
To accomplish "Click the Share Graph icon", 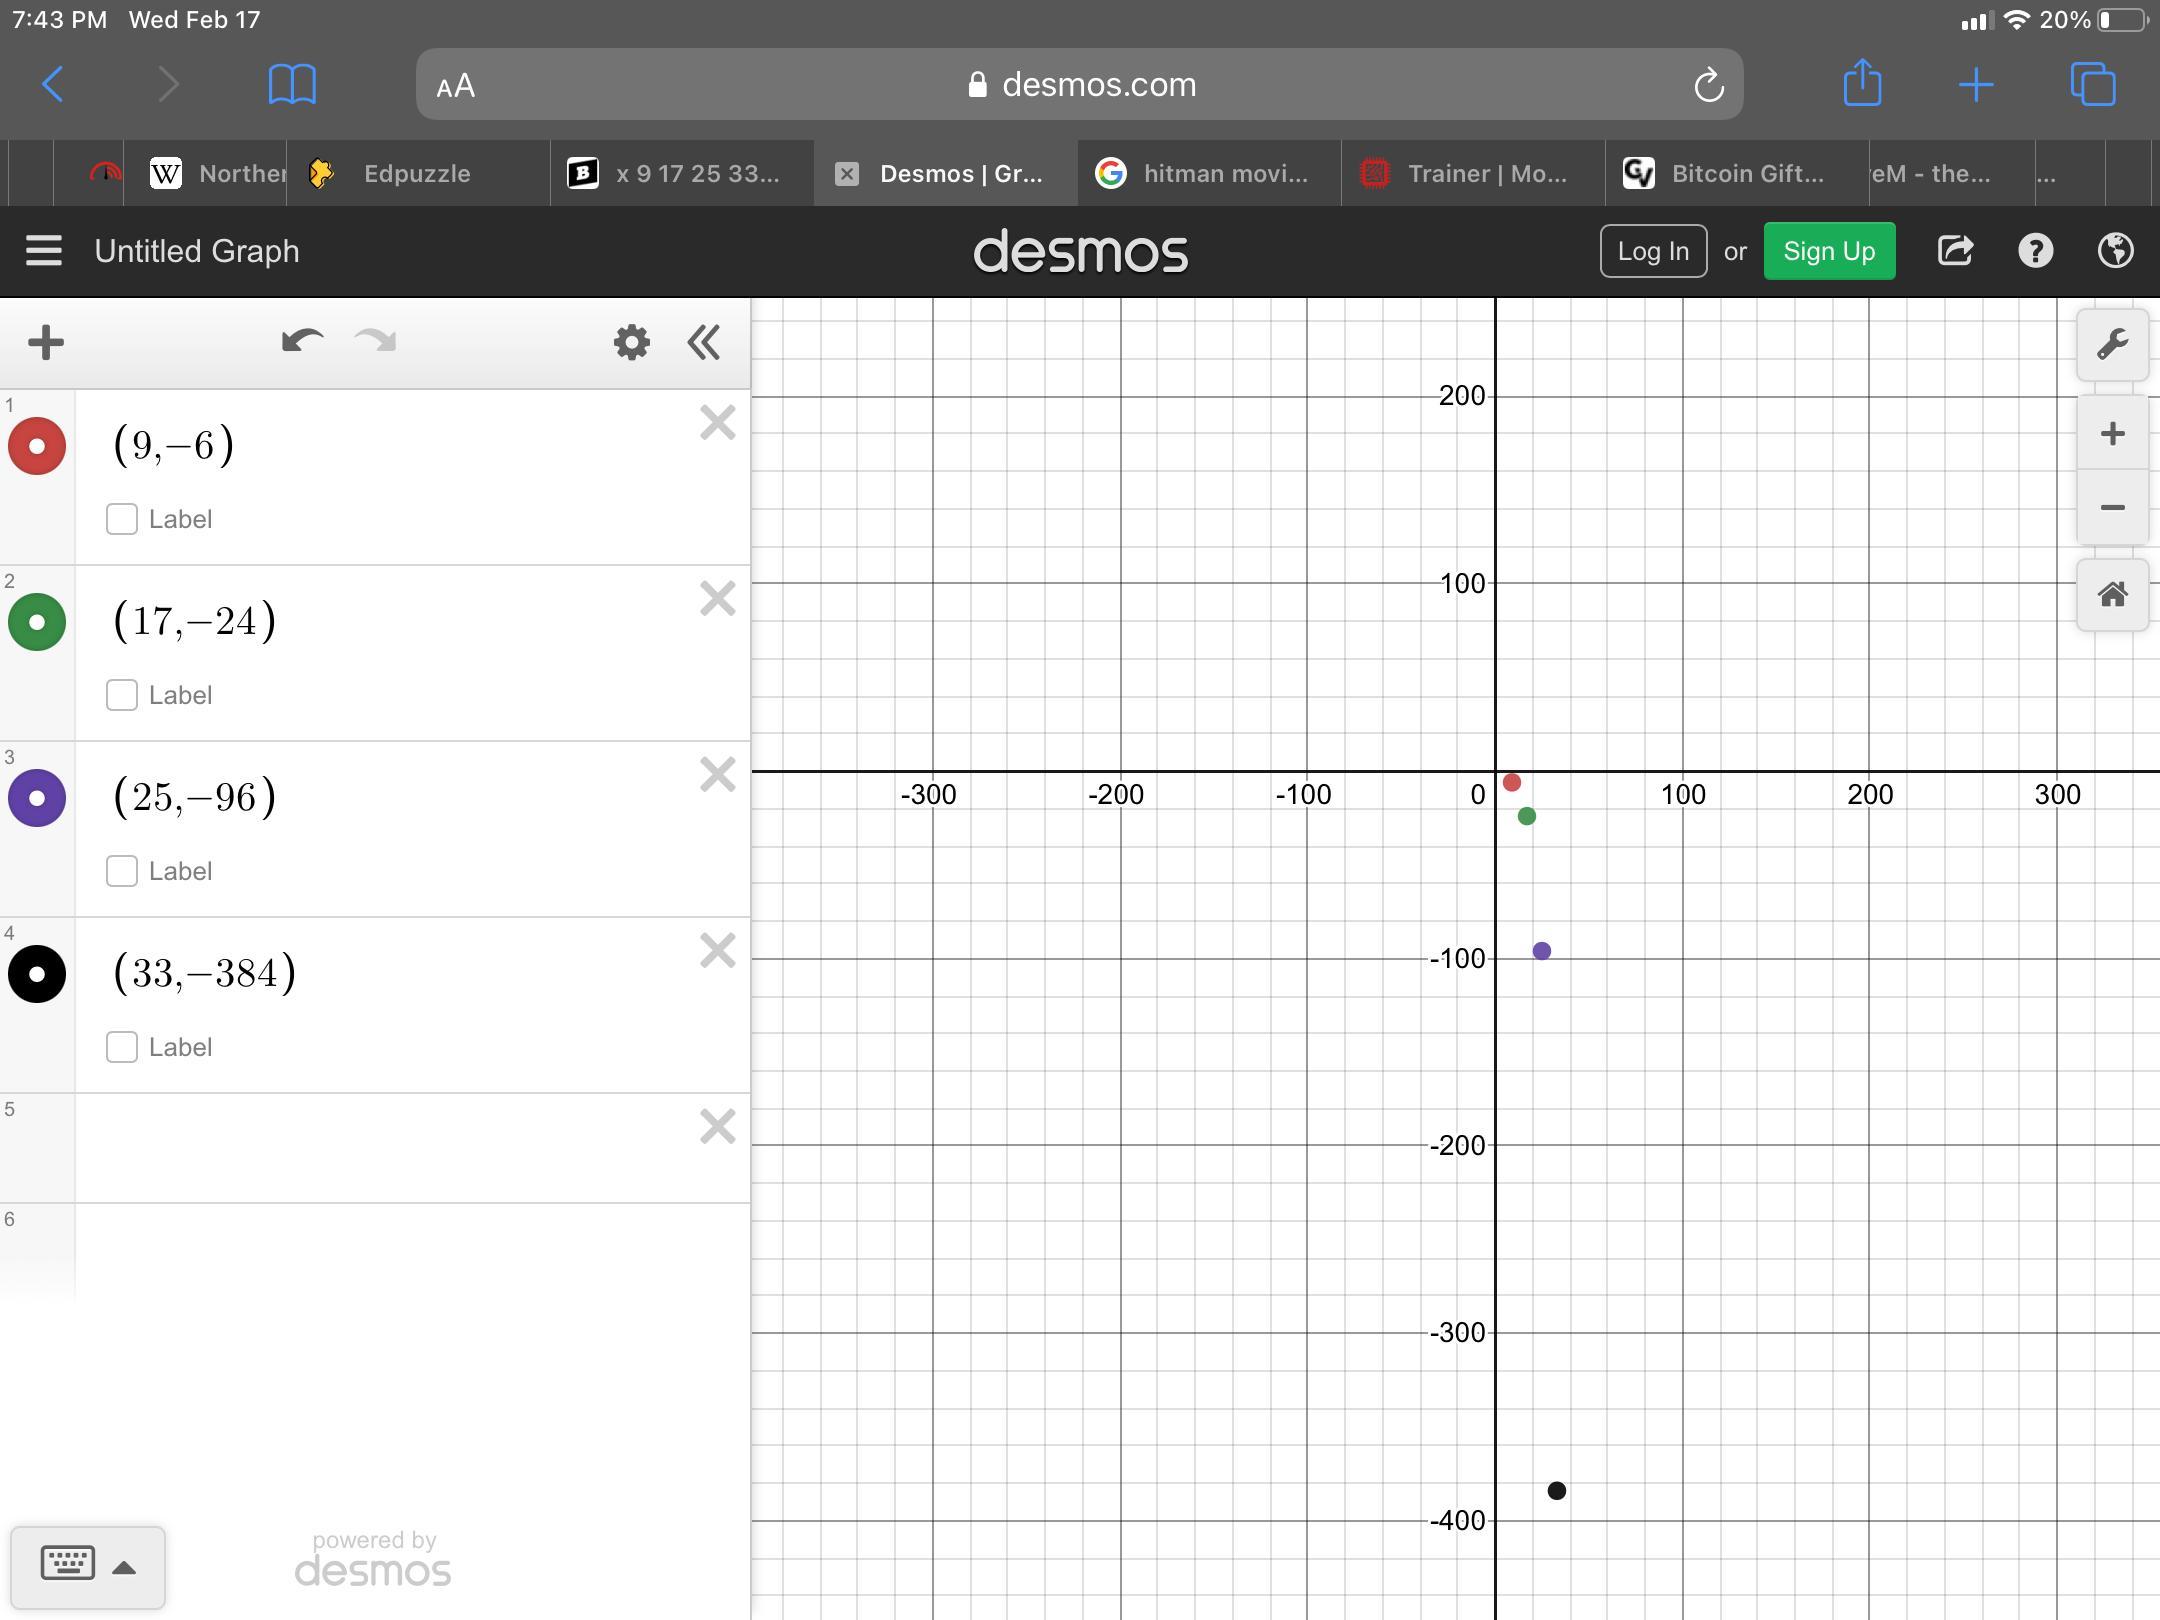I will [1955, 251].
